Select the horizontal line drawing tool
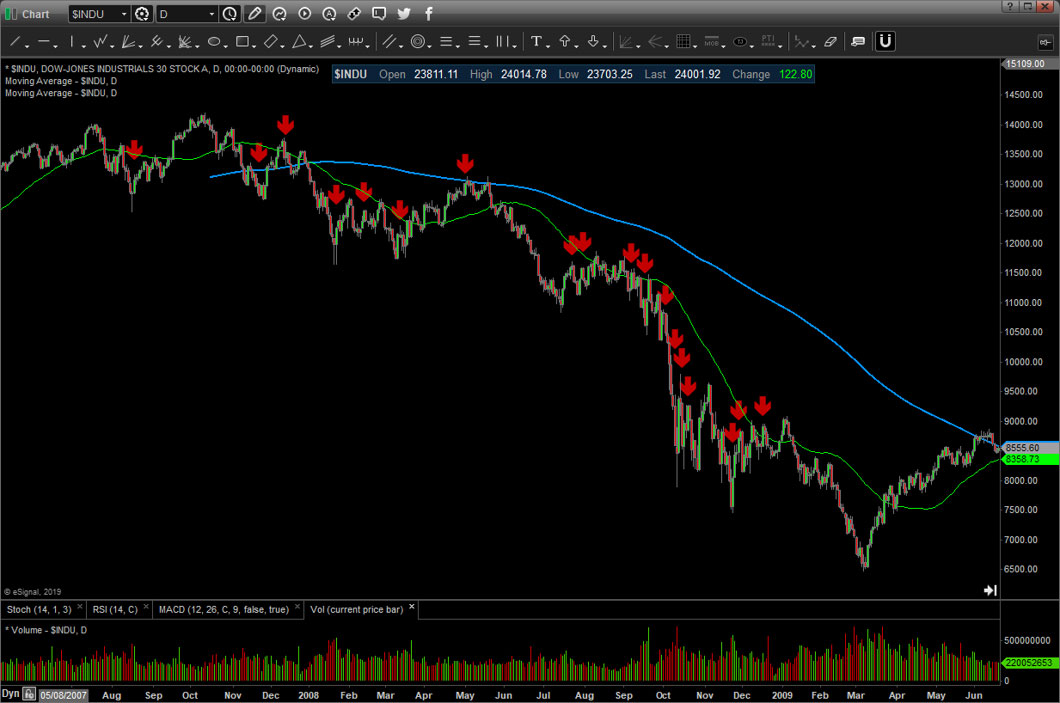Screen dimensions: 1060x703 43,42
